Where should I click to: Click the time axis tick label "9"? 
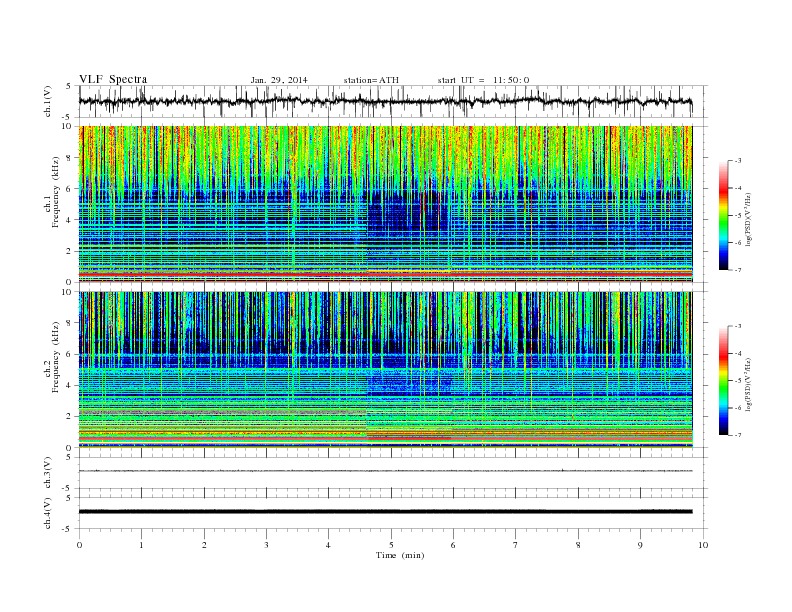click(640, 545)
